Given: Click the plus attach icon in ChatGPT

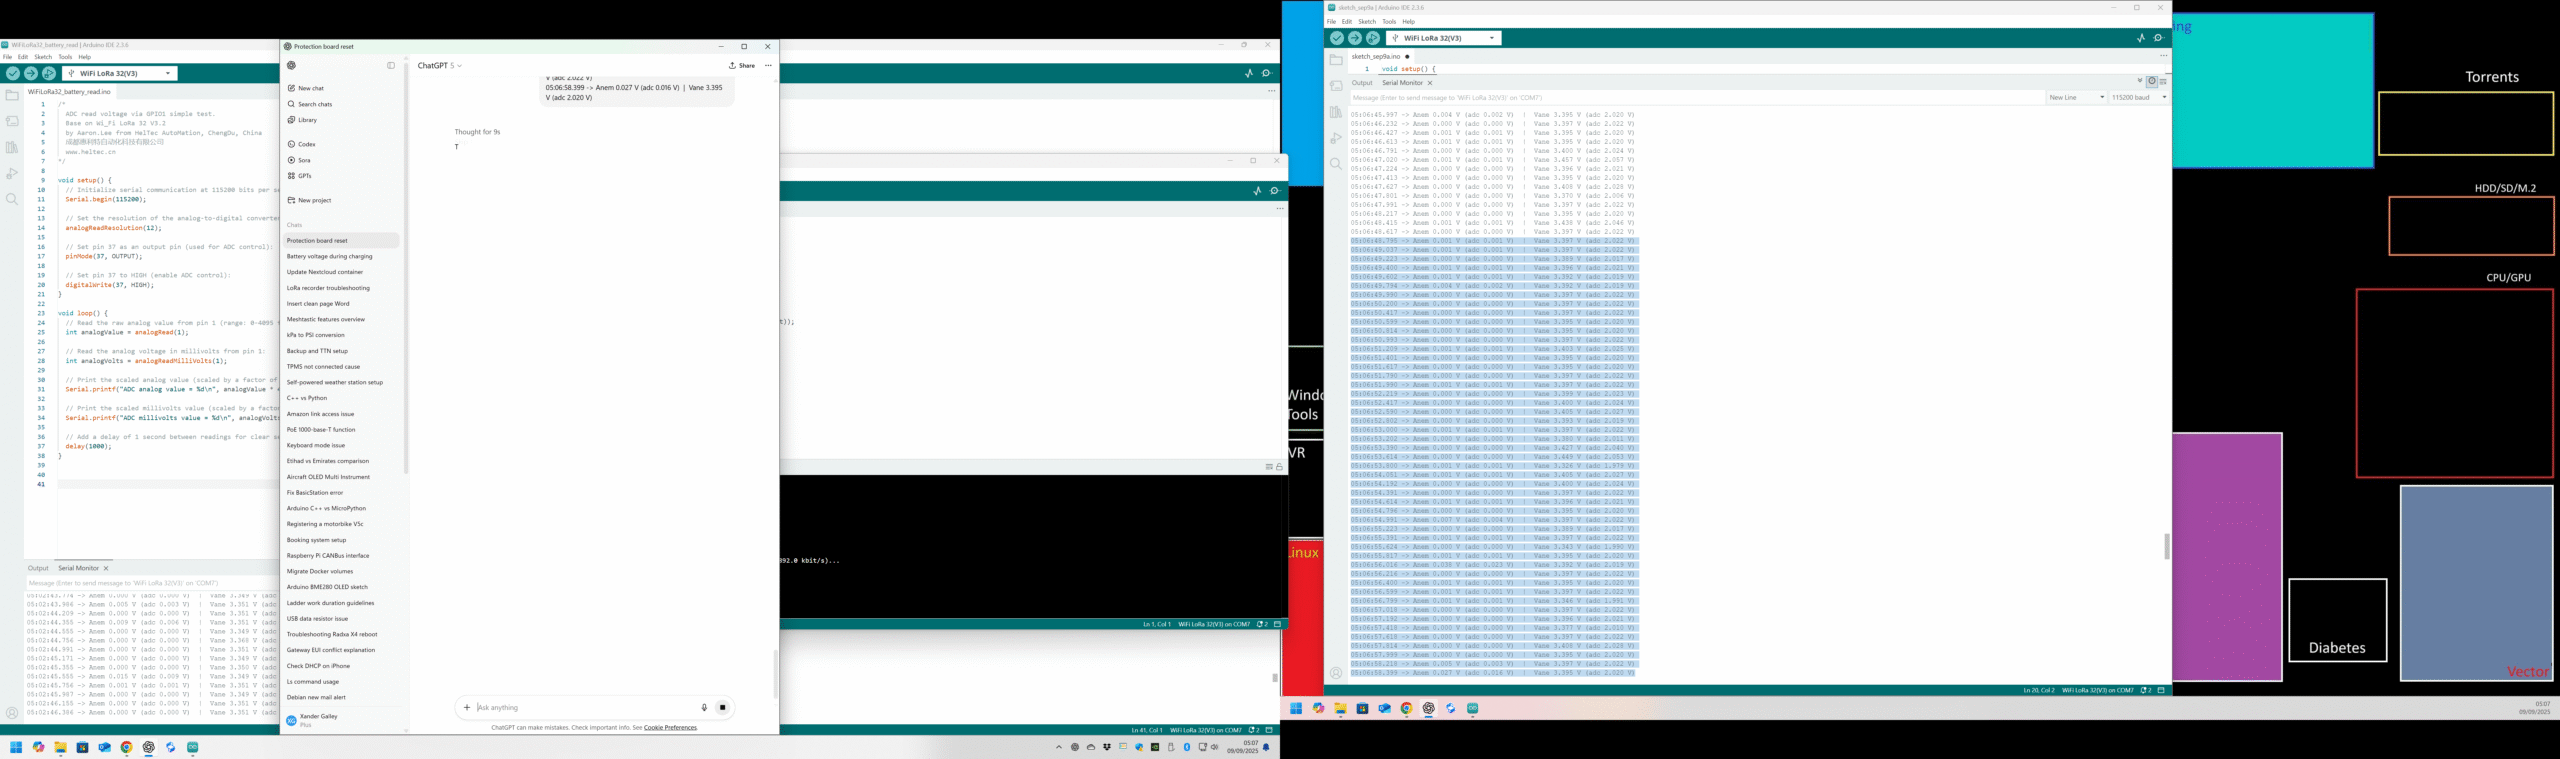Looking at the screenshot, I should click(x=467, y=707).
